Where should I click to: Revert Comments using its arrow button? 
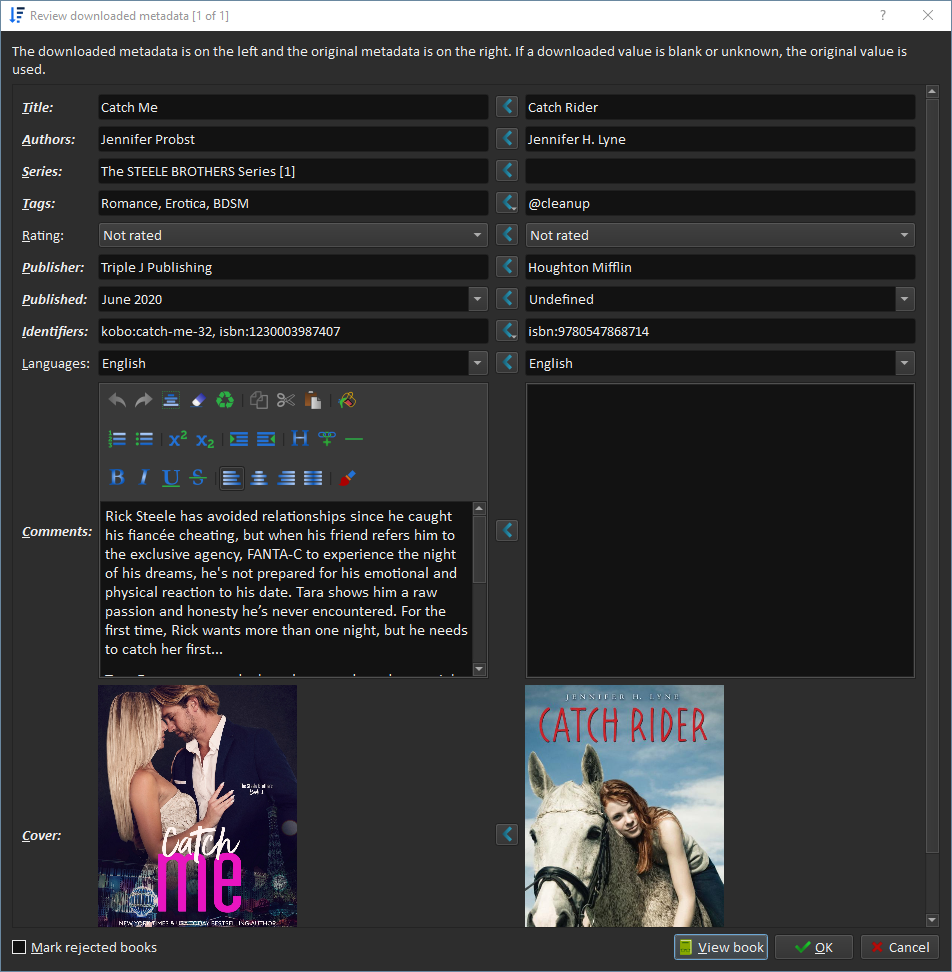point(507,531)
